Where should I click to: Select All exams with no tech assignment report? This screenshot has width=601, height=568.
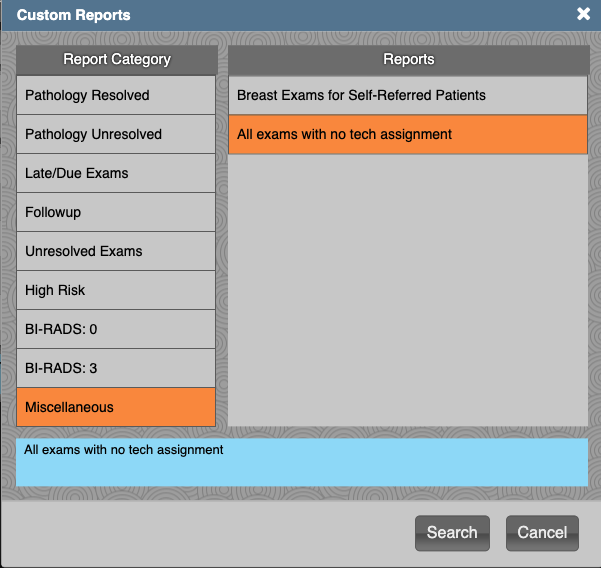[408, 135]
